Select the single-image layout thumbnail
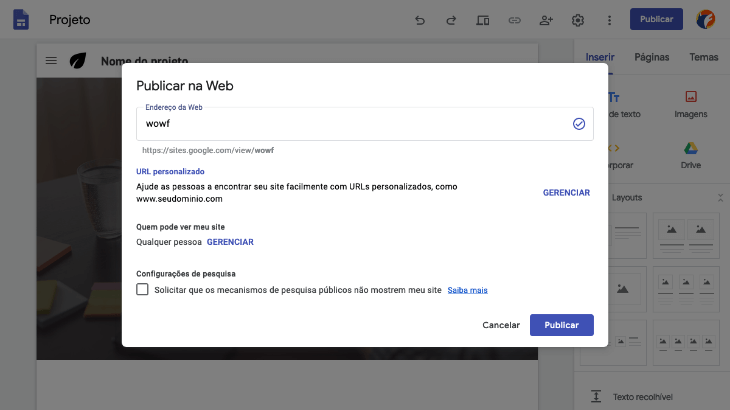Image resolution: width=730 pixels, height=410 pixels. [622, 289]
